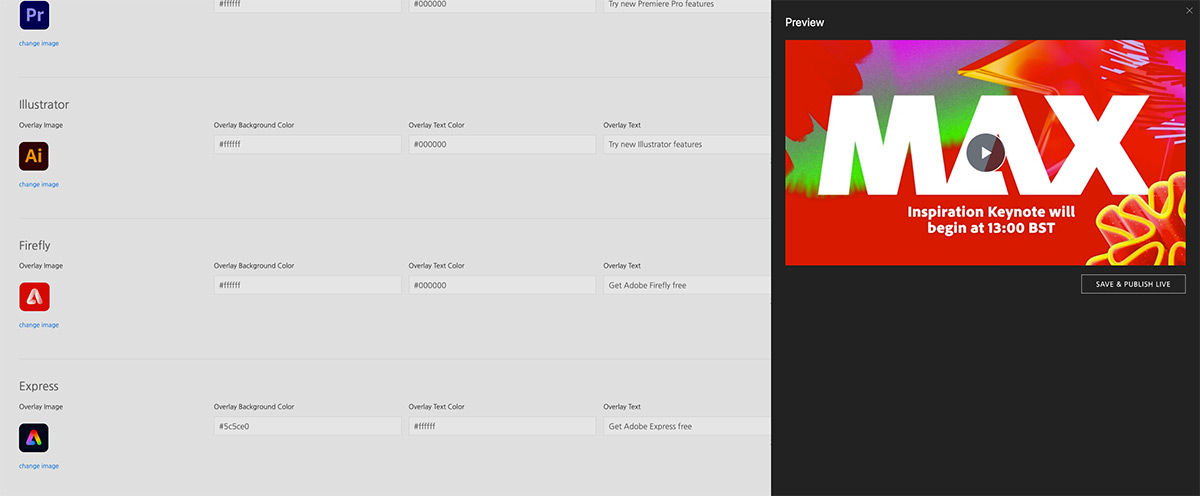Click change image link under Express
1200x496 pixels.
[39, 466]
